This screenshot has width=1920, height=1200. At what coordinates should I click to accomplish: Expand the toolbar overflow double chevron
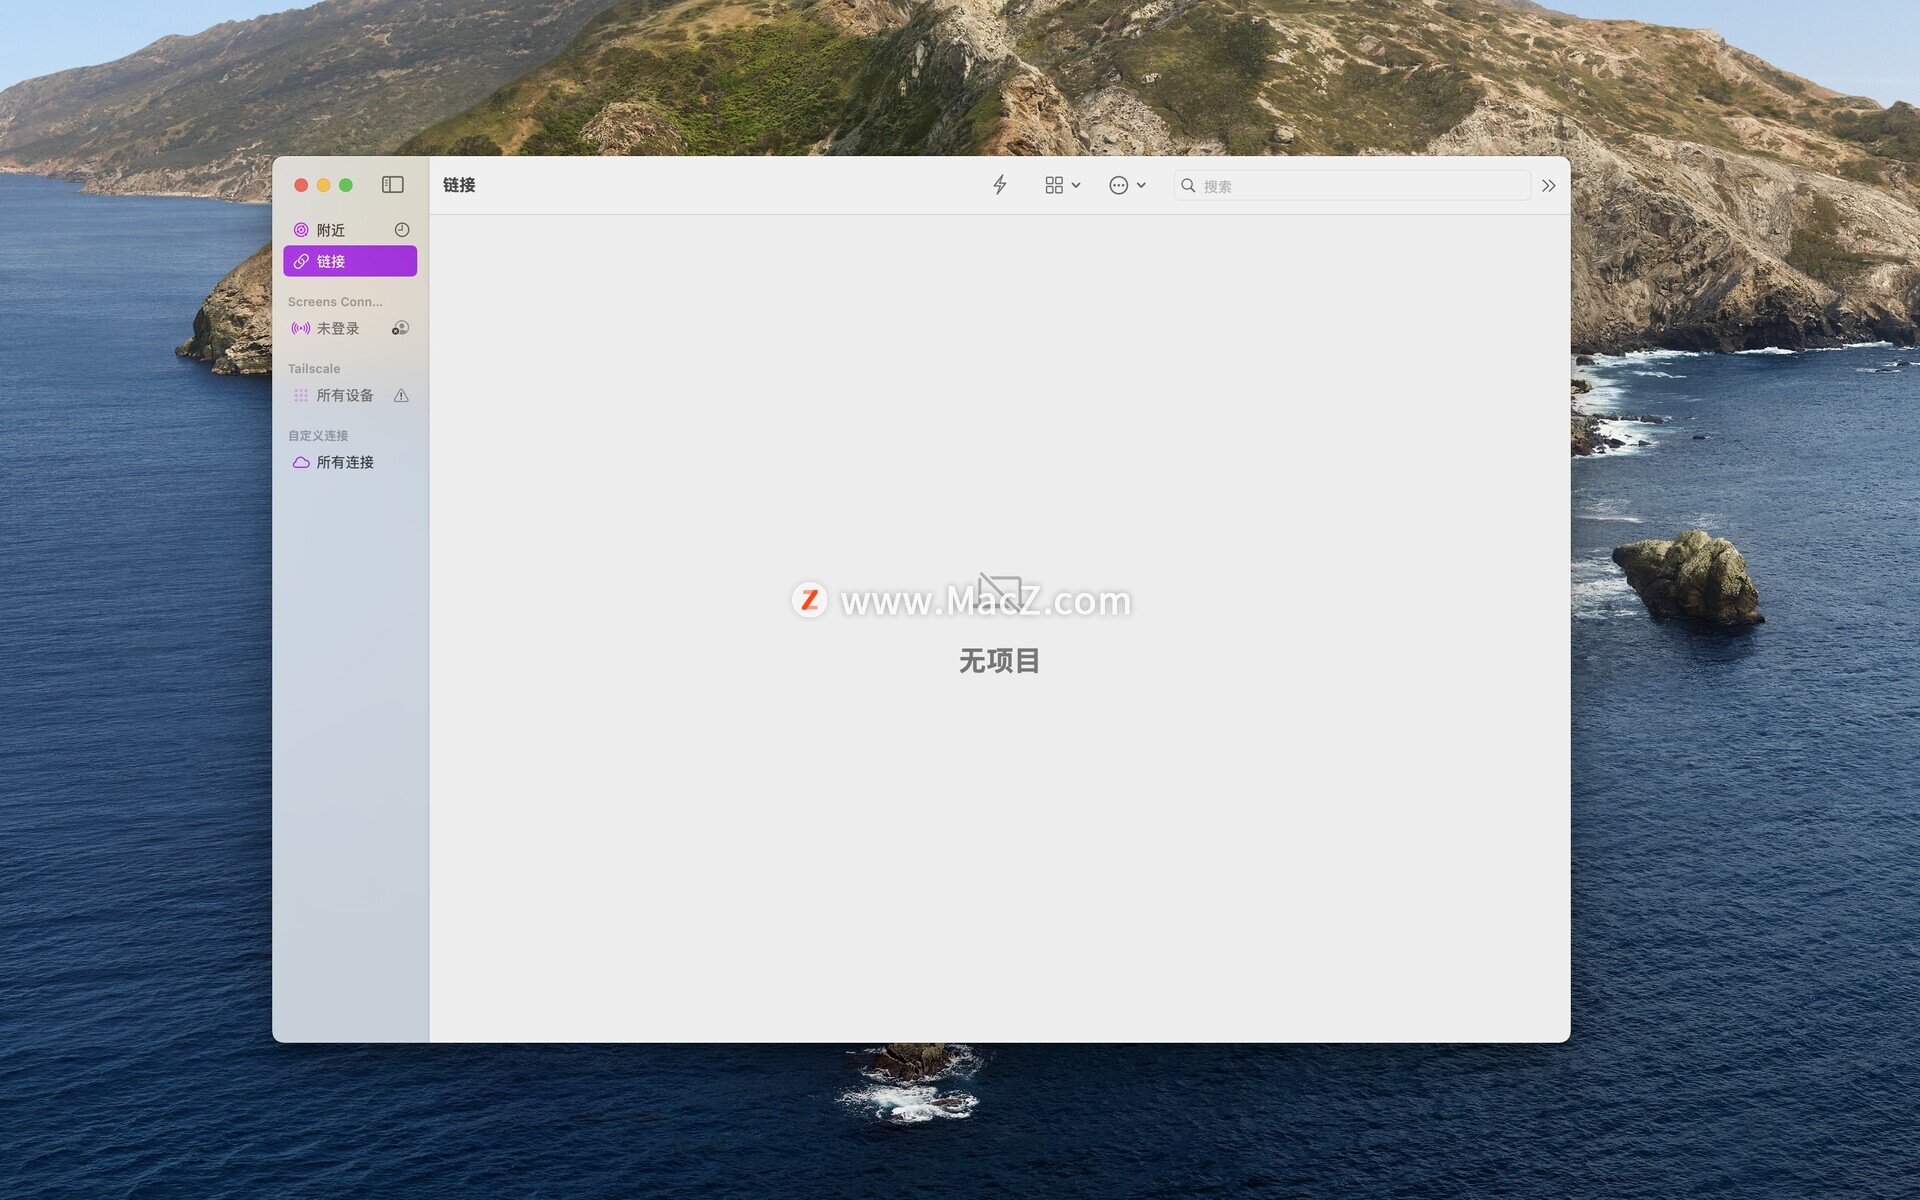1548,186
